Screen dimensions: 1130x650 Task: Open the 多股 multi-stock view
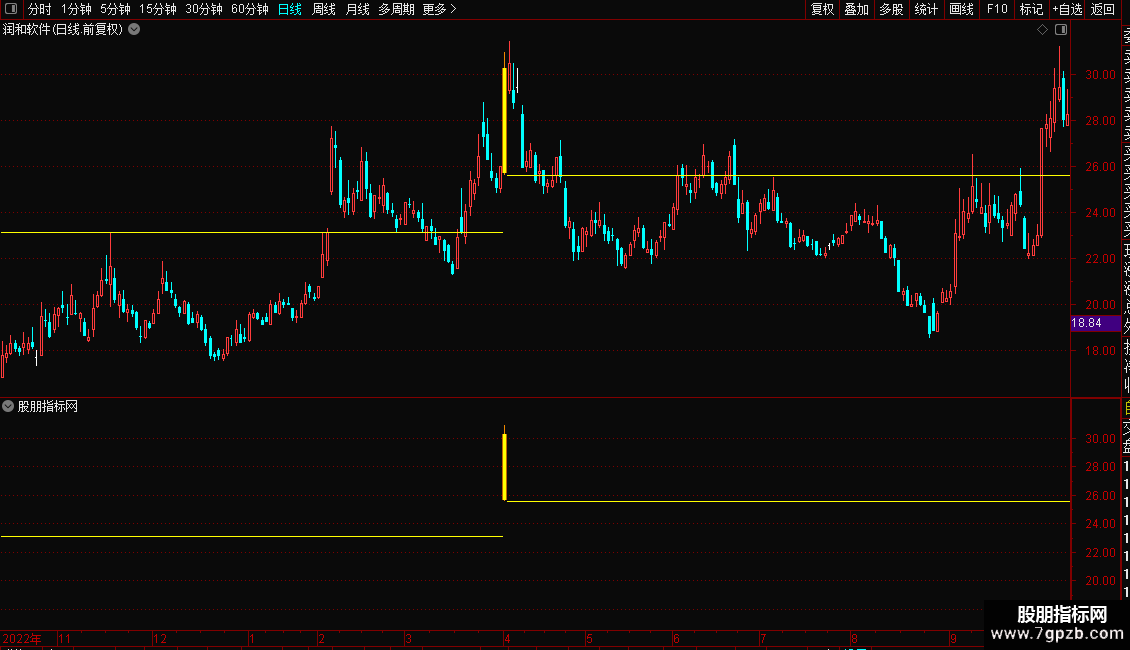point(891,9)
